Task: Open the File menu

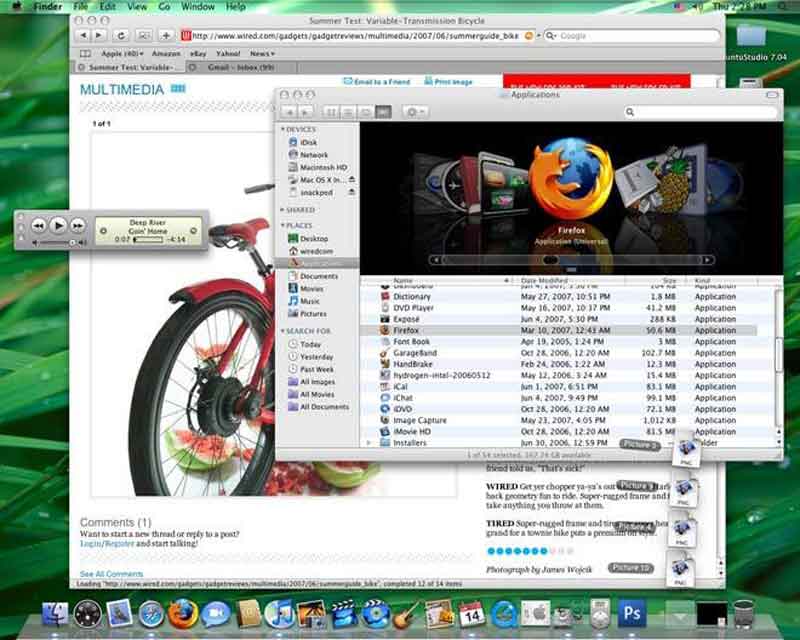Action: (81, 7)
